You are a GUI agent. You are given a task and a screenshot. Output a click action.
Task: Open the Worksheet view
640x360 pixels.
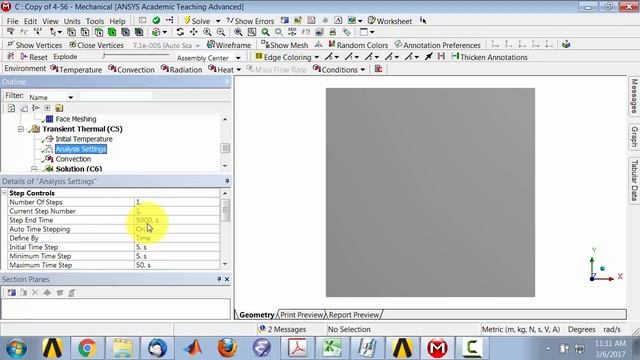click(x=390, y=21)
